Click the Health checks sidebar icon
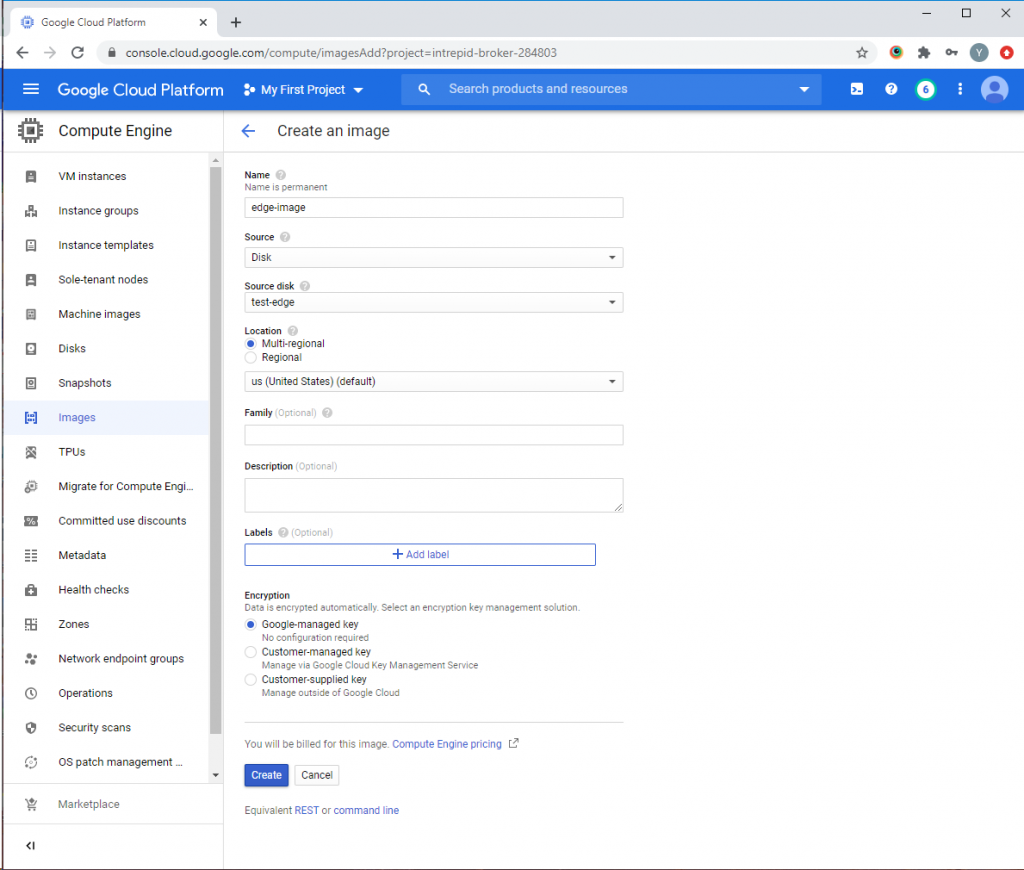This screenshot has height=870, width=1024. click(31, 590)
